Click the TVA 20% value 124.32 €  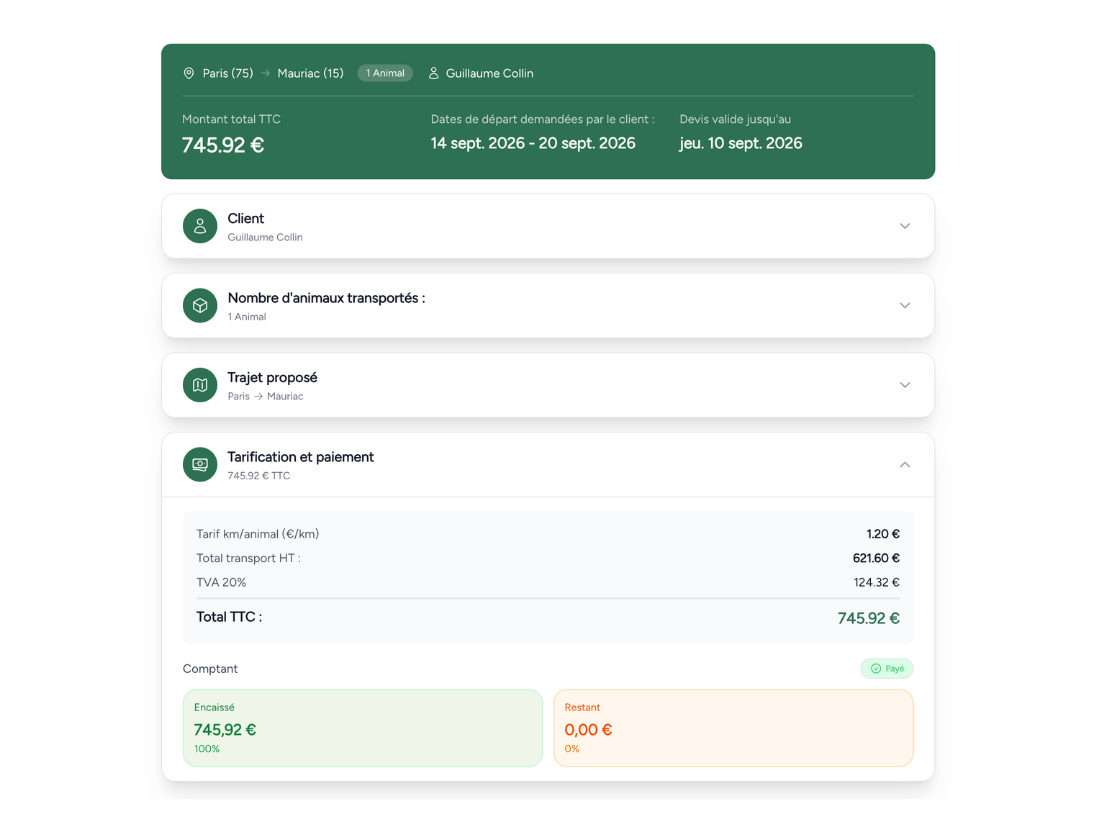click(x=876, y=583)
